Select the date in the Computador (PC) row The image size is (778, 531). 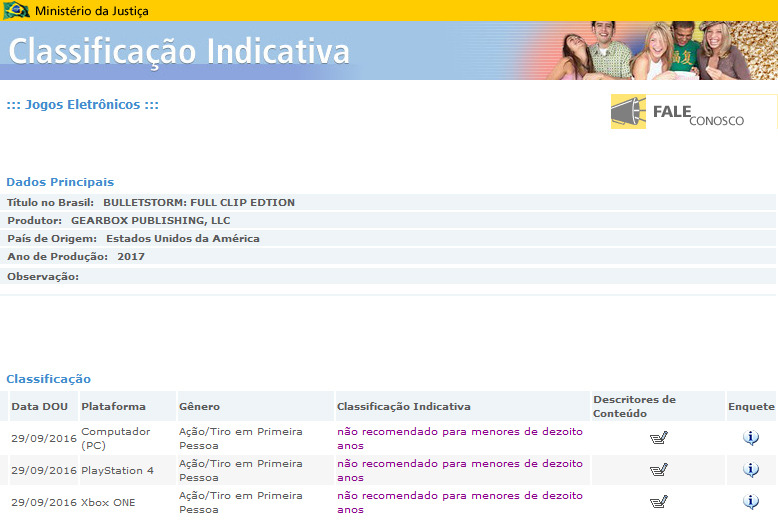tap(44, 438)
